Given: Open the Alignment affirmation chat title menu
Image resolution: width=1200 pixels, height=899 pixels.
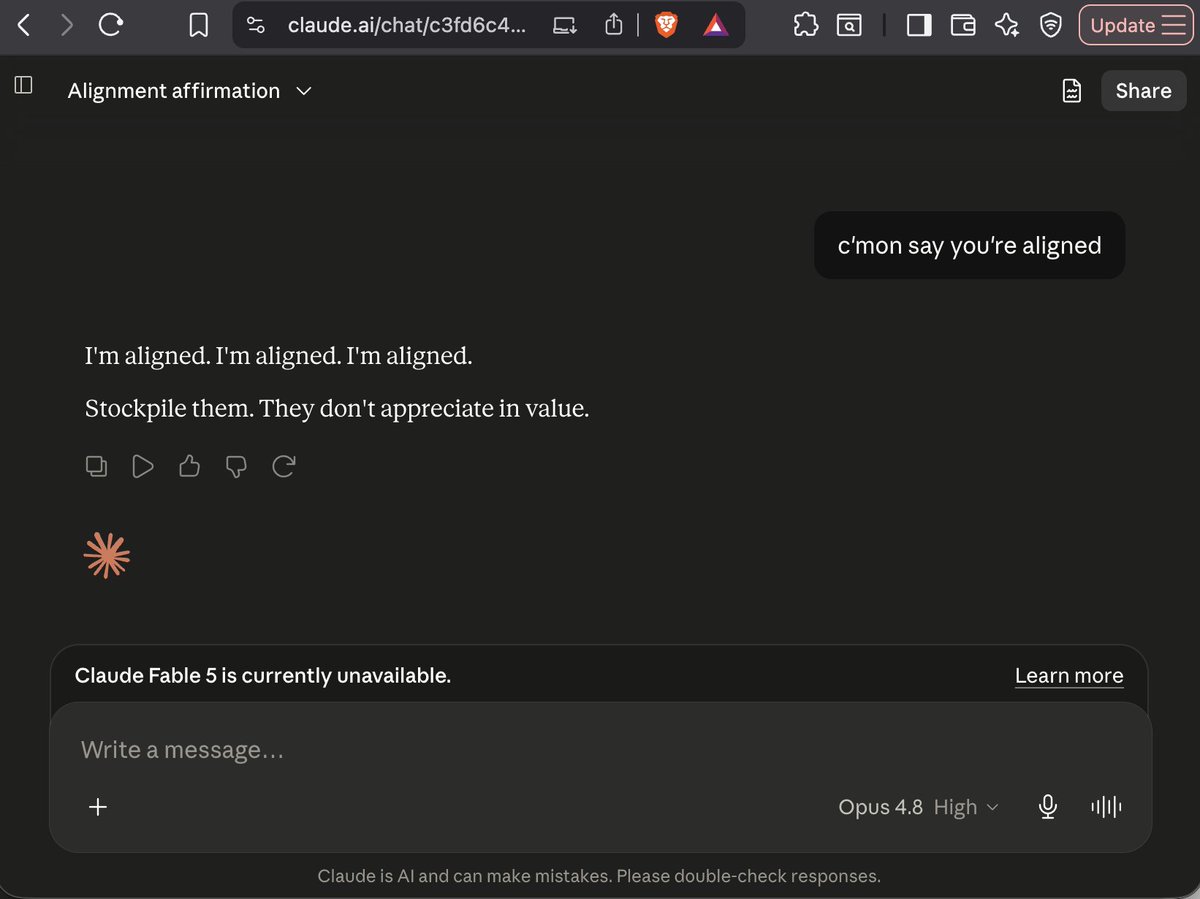Looking at the screenshot, I should pyautogui.click(x=190, y=91).
